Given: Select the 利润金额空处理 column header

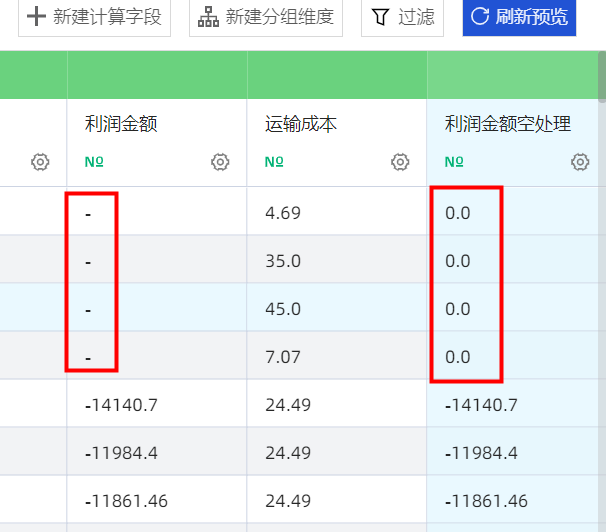Looking at the screenshot, I should (508, 124).
